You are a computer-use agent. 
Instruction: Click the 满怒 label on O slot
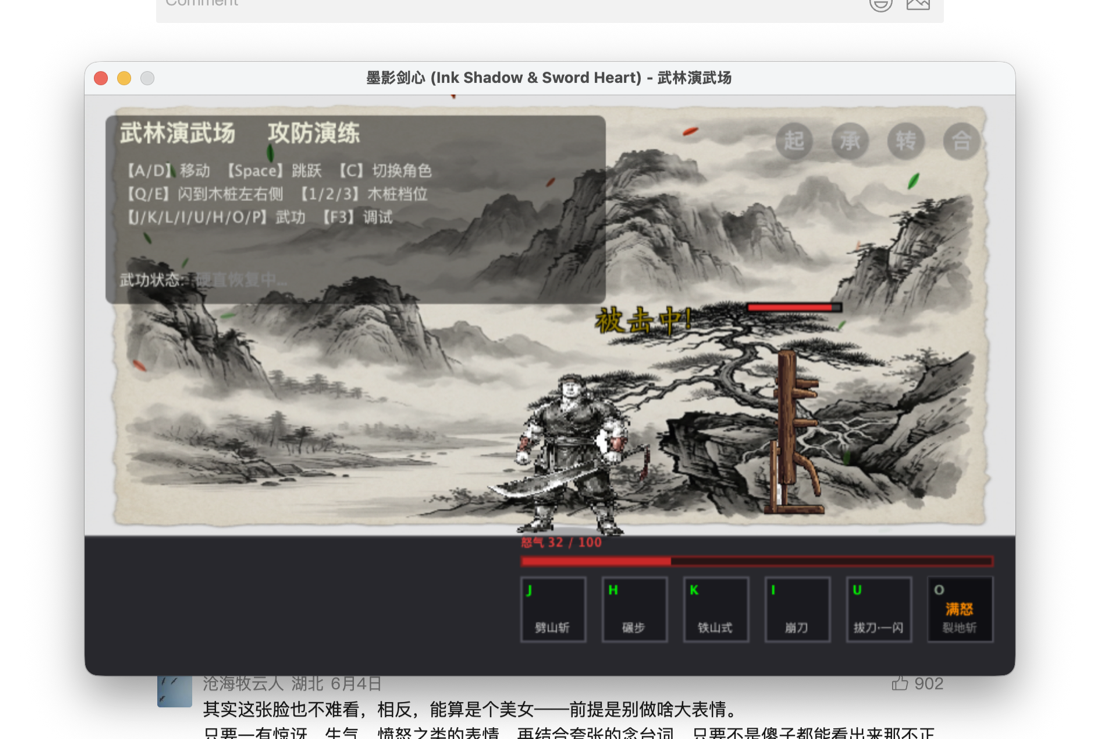coord(959,608)
